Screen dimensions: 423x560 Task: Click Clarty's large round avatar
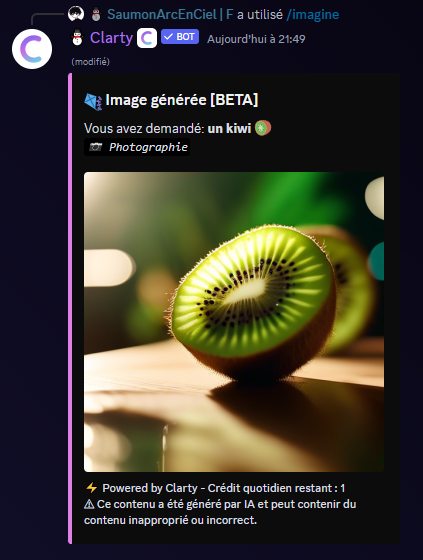click(x=32, y=49)
